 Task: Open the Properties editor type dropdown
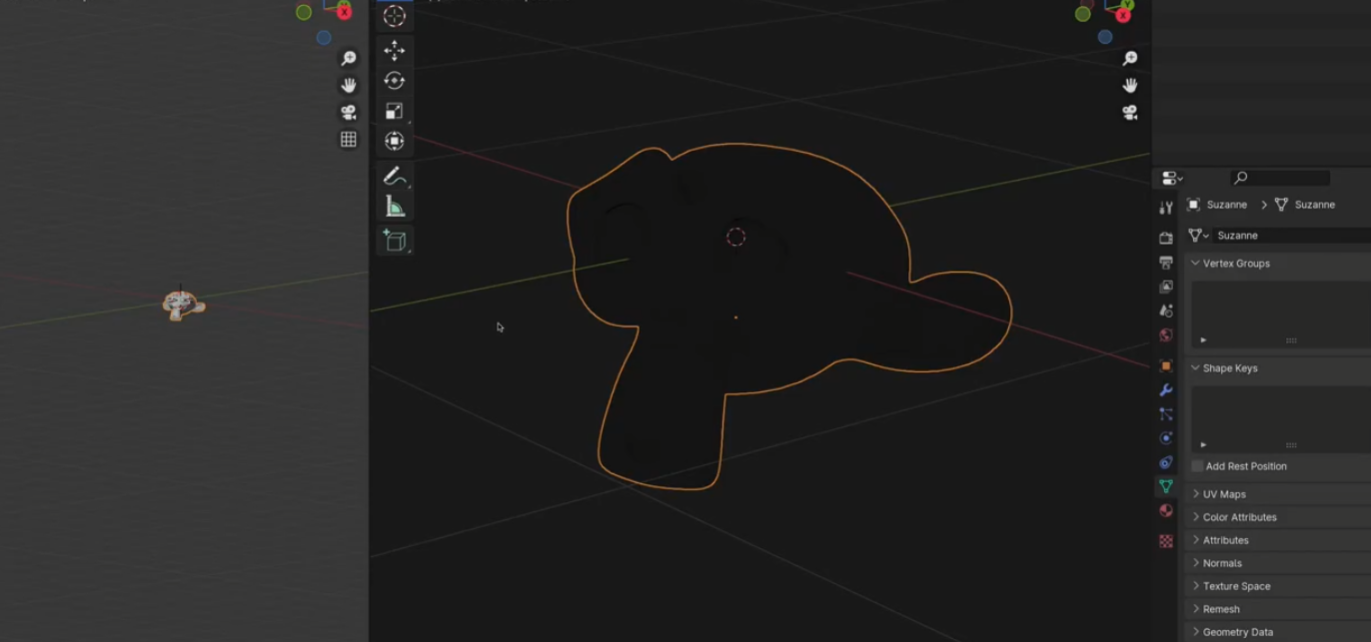[x=1172, y=178]
